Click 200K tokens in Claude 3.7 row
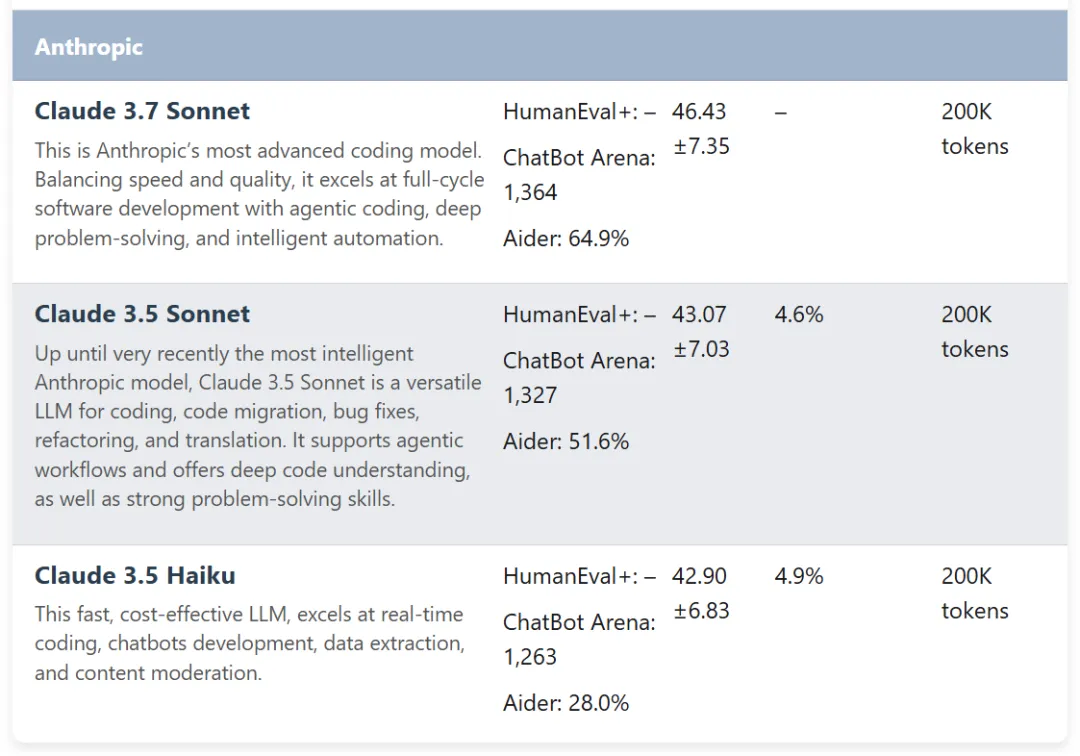 coord(975,129)
